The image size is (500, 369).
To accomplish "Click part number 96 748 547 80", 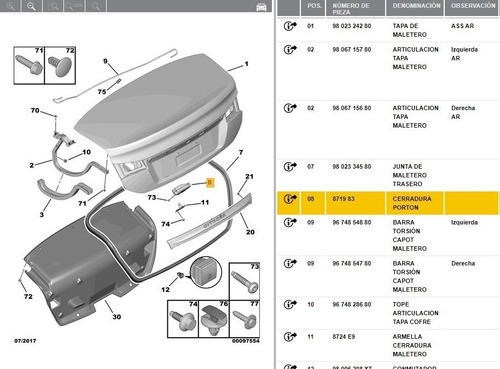I will (351, 263).
